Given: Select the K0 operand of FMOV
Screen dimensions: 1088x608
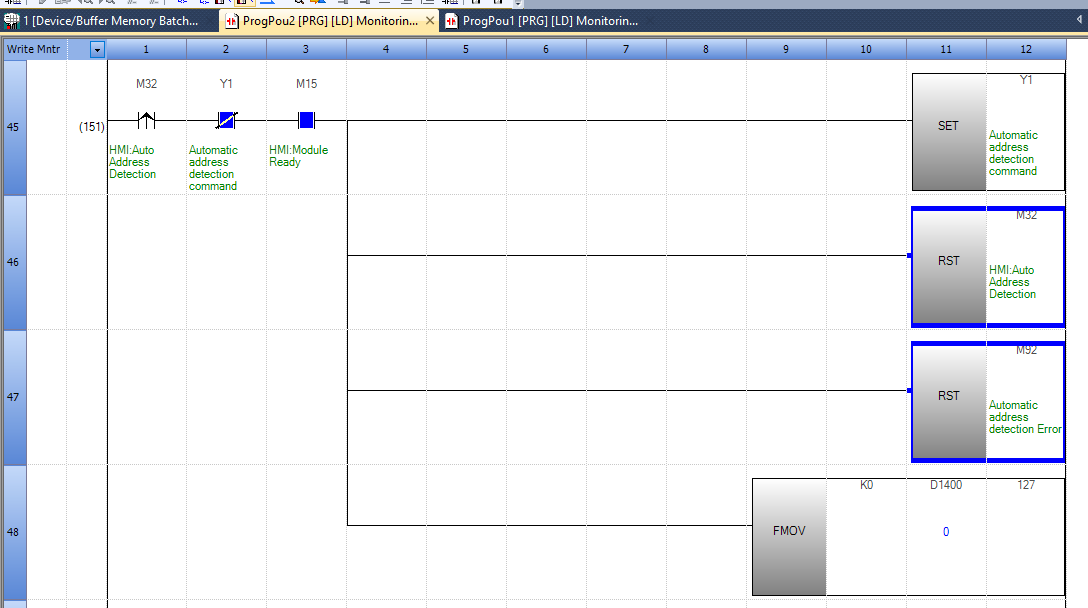Looking at the screenshot, I should (x=866, y=485).
